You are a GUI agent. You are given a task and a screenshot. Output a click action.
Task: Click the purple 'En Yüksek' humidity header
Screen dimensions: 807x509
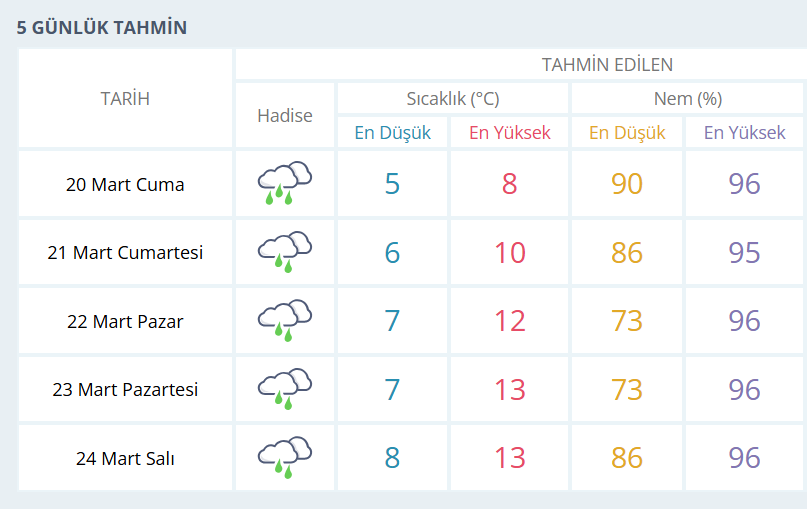click(745, 133)
